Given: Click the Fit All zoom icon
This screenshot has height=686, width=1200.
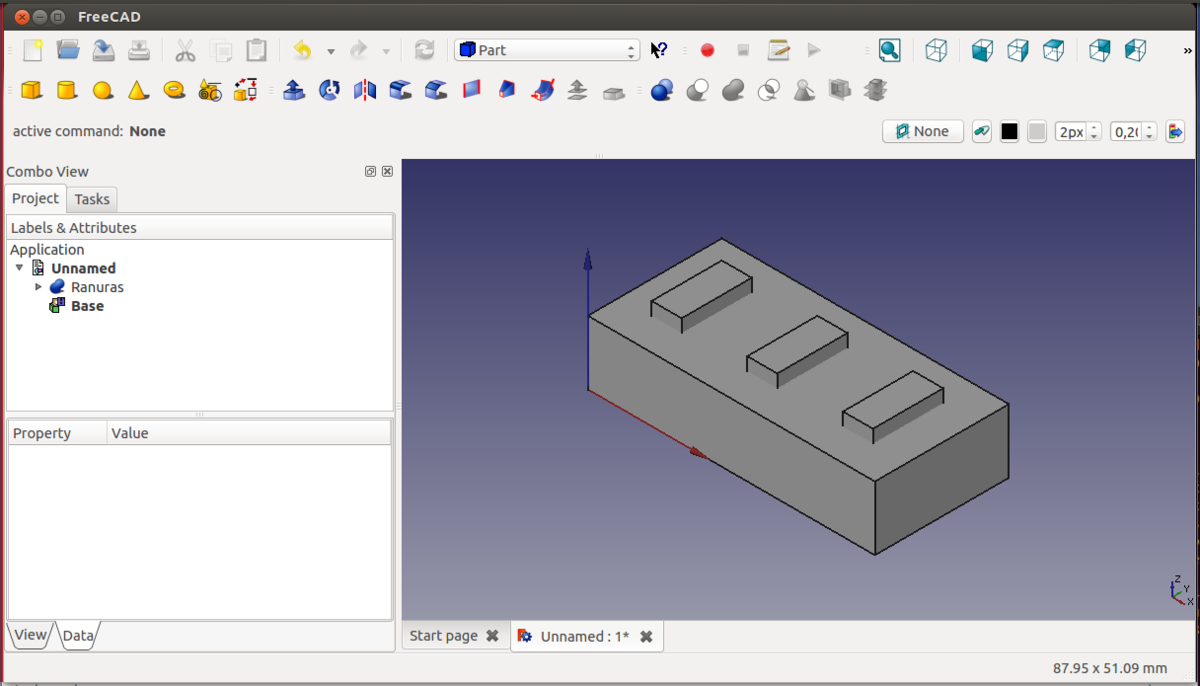Looking at the screenshot, I should pos(889,50).
